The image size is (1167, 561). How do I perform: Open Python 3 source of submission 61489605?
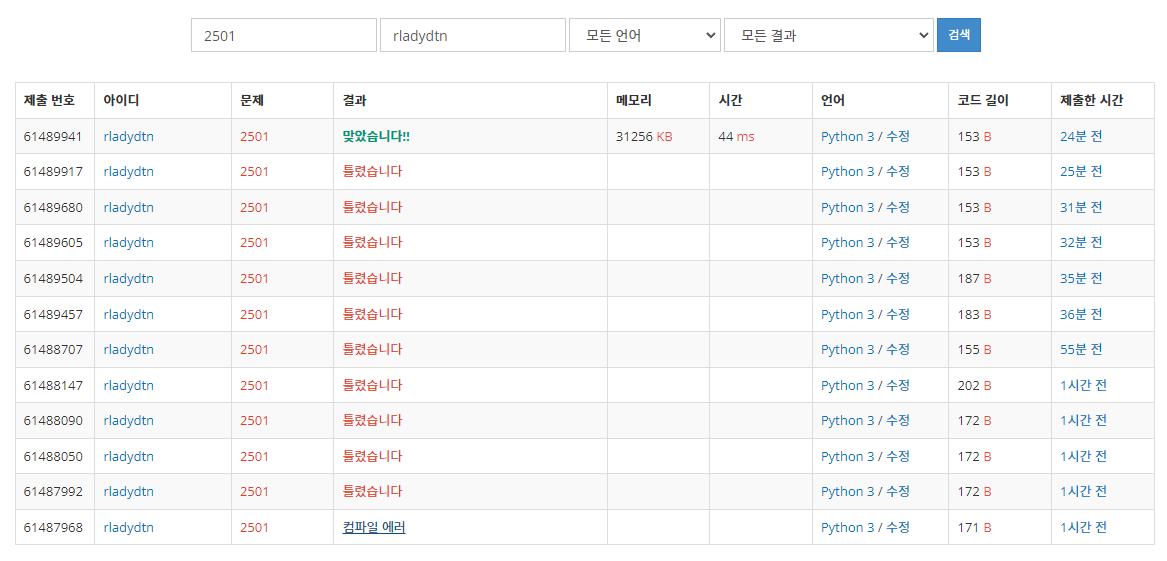848,243
